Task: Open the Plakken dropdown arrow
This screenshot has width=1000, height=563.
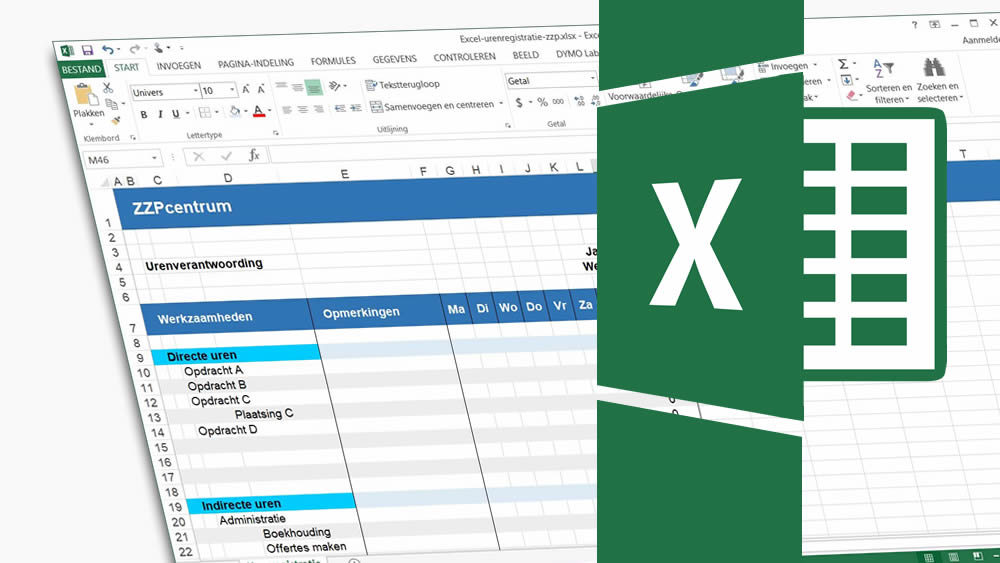Action: (x=91, y=124)
